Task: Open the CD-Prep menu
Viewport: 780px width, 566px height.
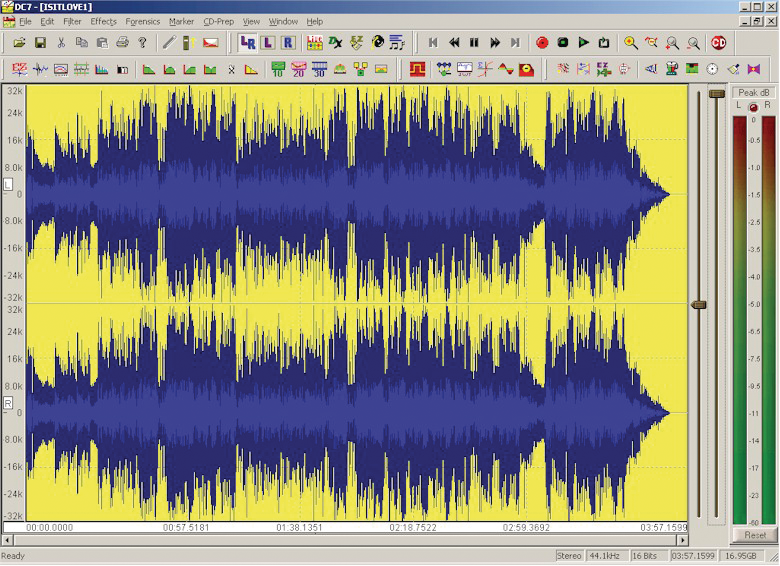Action: 217,21
